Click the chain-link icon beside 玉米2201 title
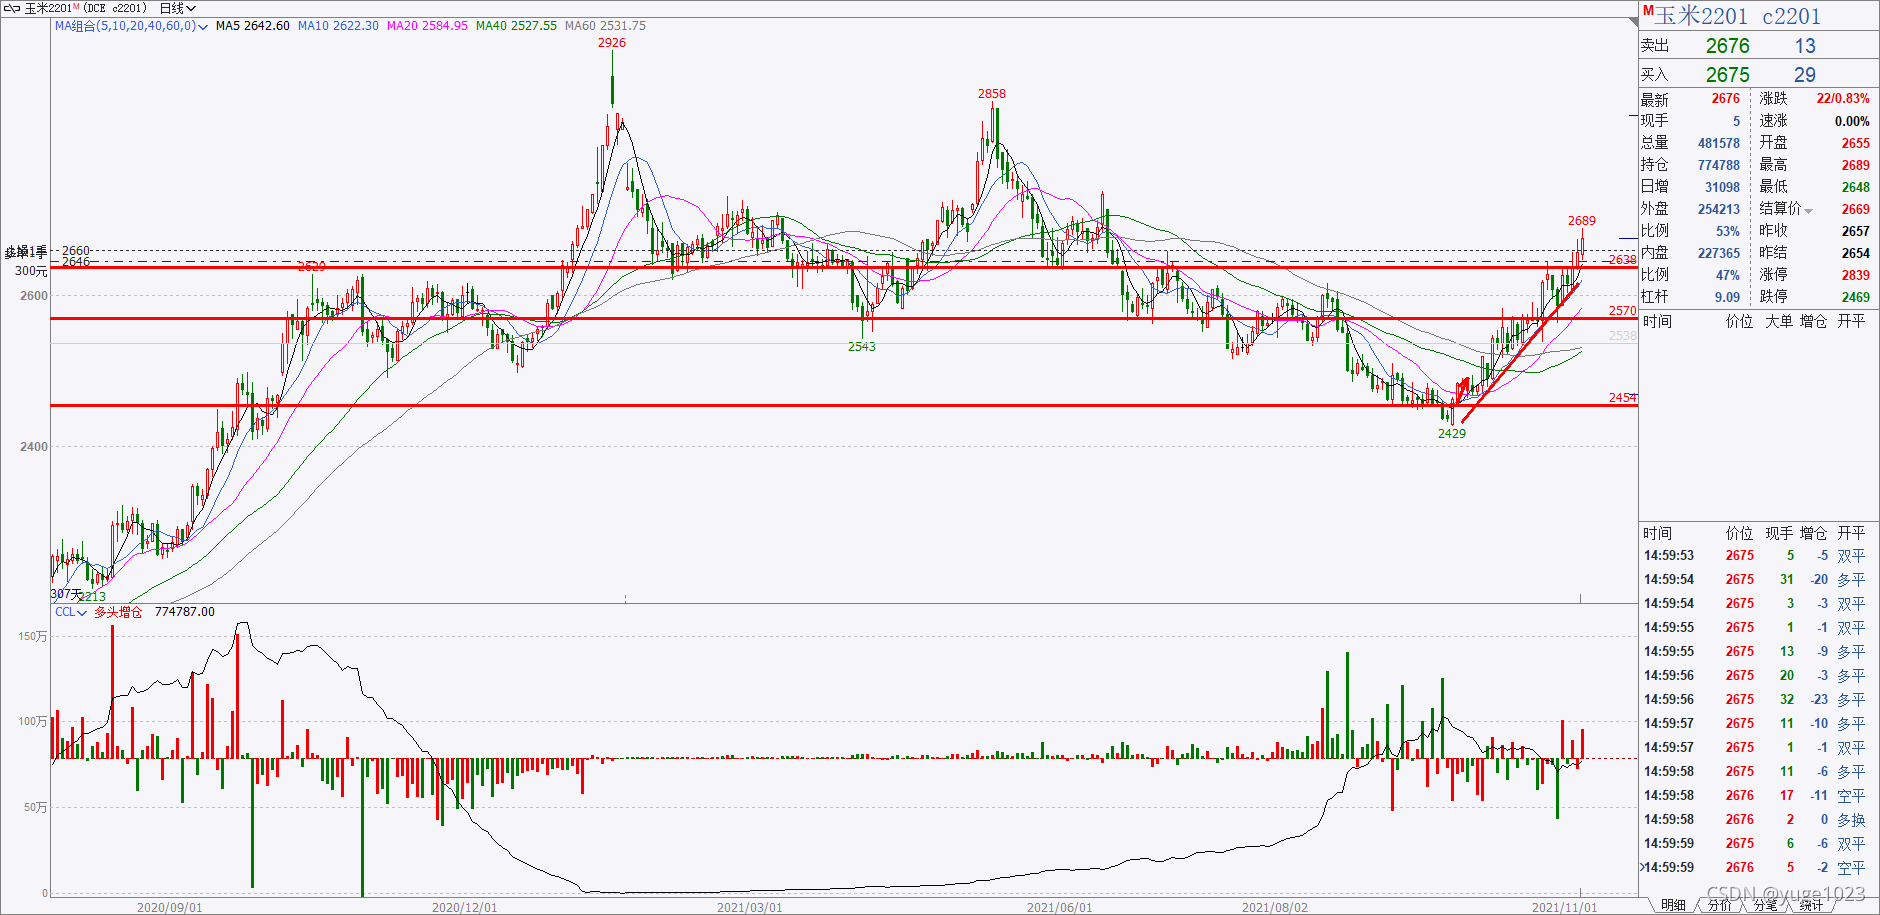 [12, 8]
